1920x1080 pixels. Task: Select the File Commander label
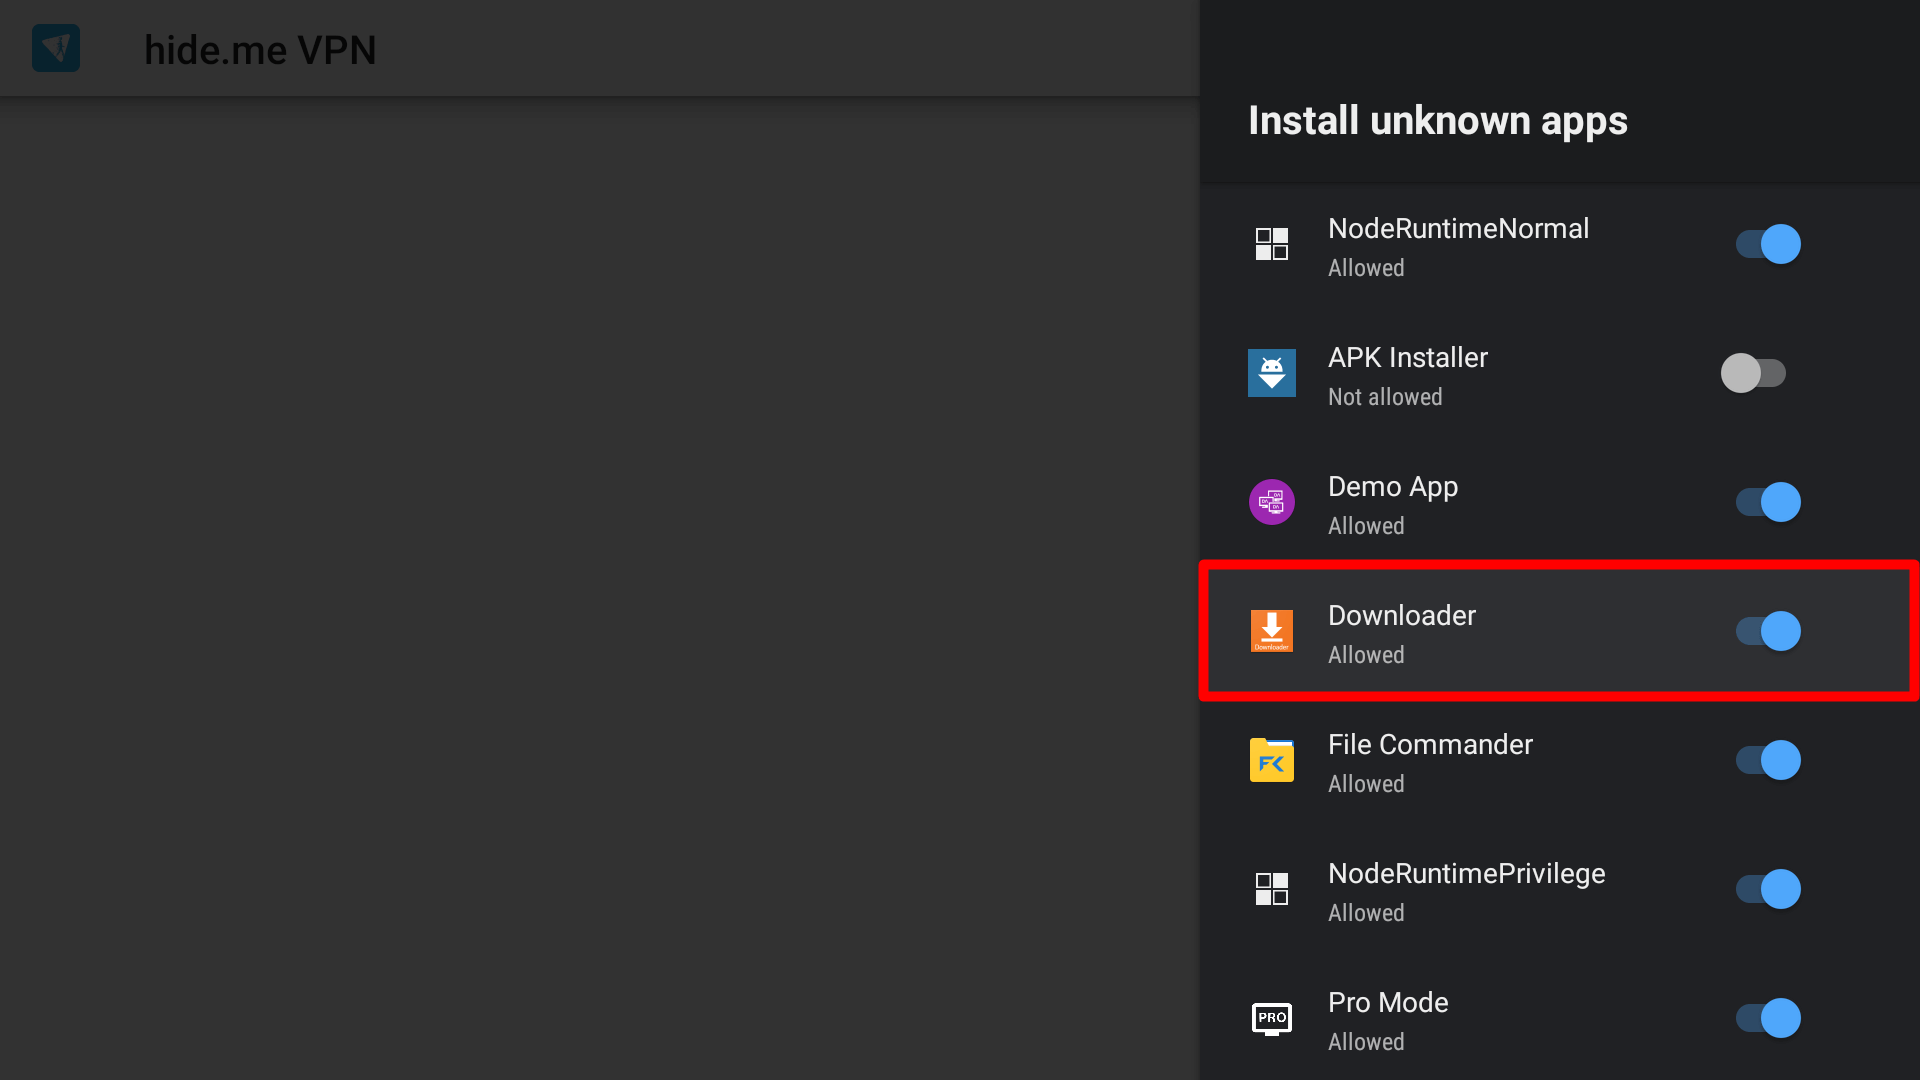(1430, 745)
